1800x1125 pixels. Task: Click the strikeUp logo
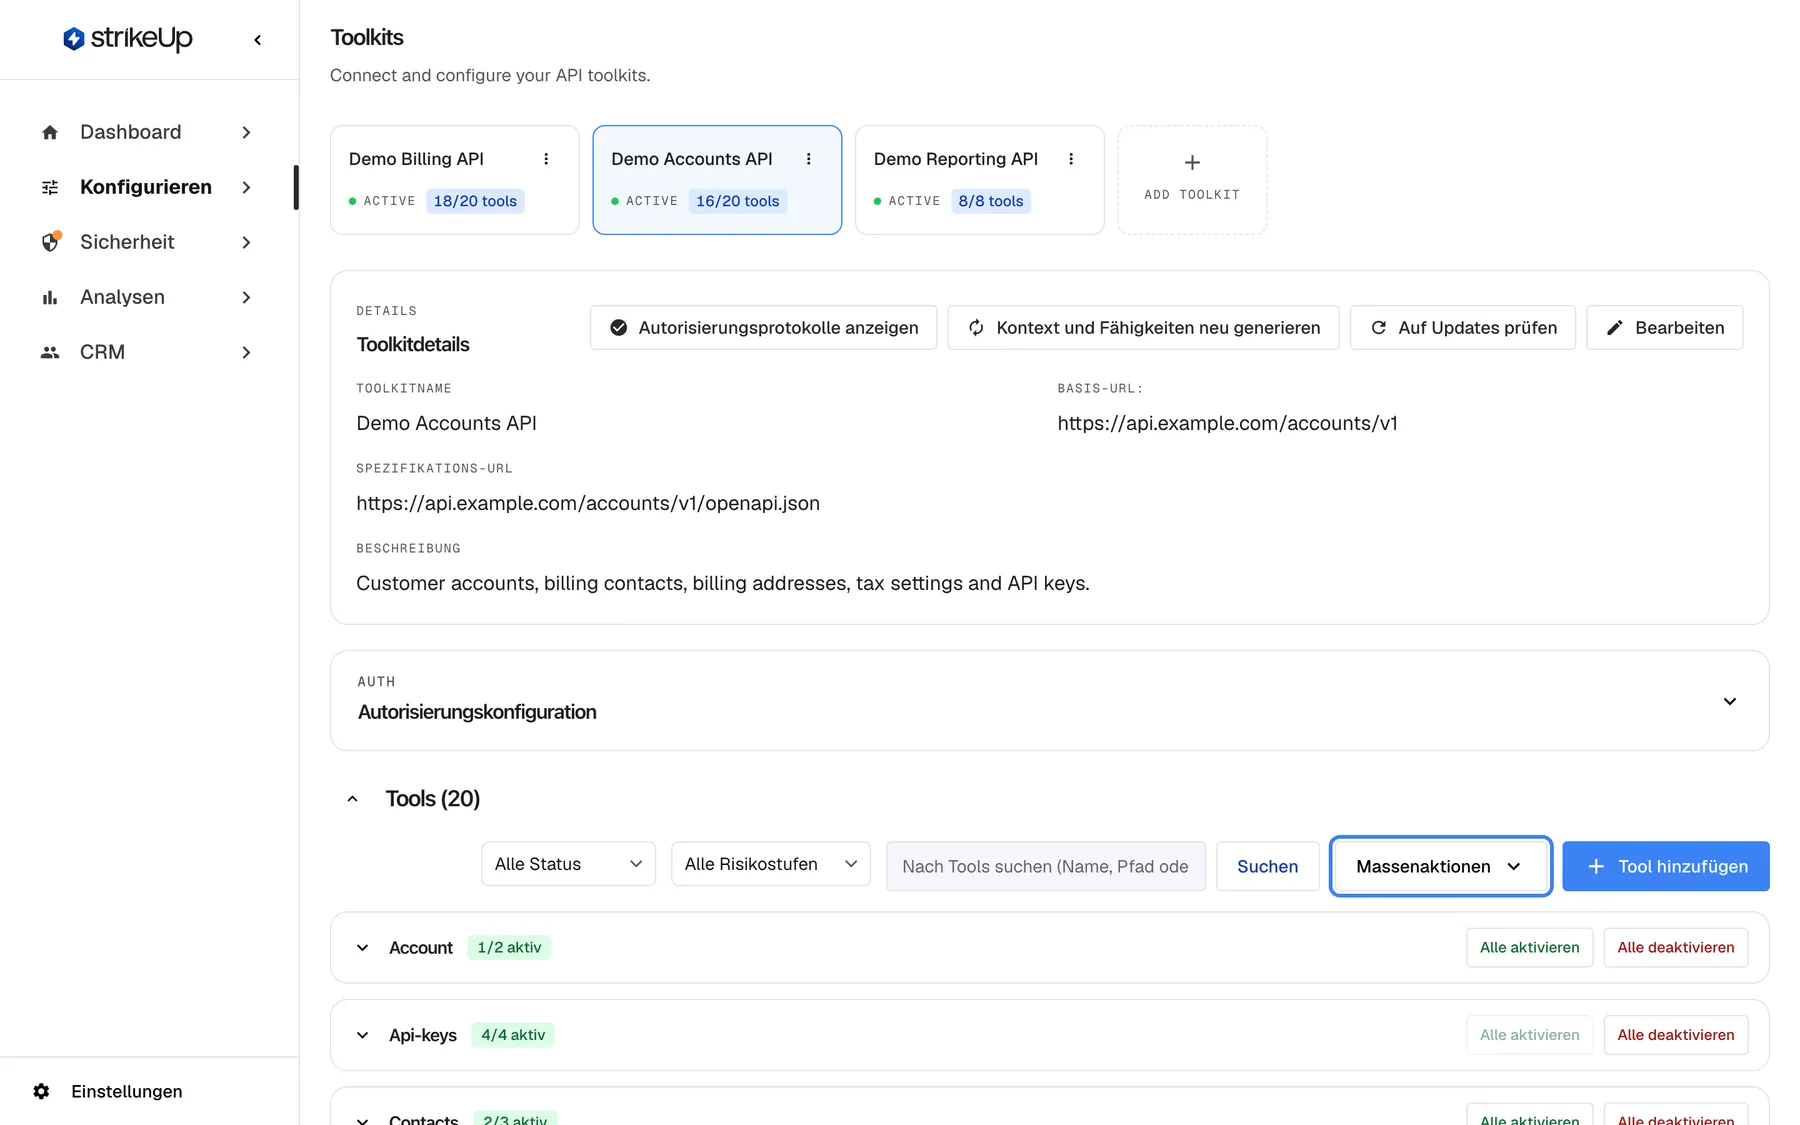coord(127,38)
